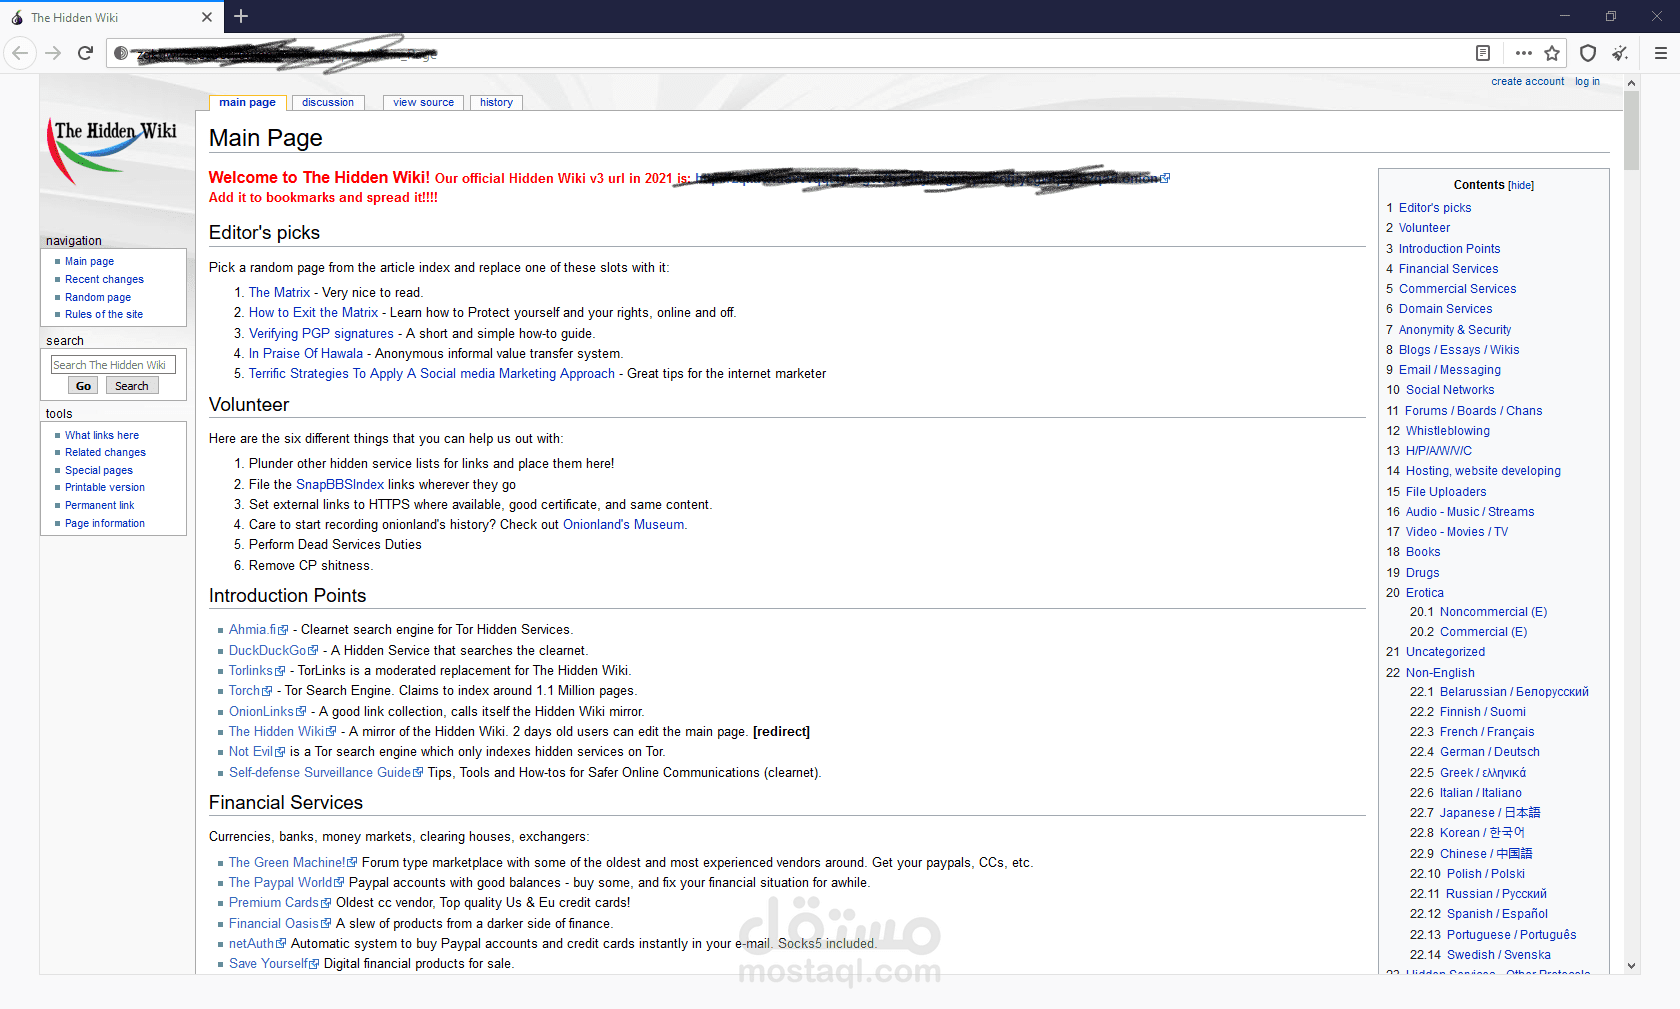Viewport: 1680px width, 1009px height.
Task: Click the page vertical scrollbar thumb
Action: (x=1631, y=131)
